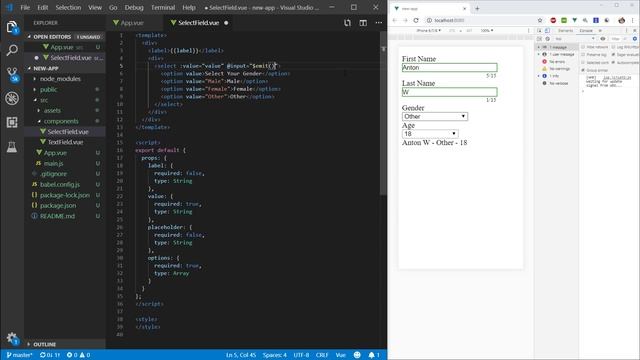The height and width of the screenshot is (360, 640).
Task: Open errors and warnings count in status bar
Action: tap(78, 355)
